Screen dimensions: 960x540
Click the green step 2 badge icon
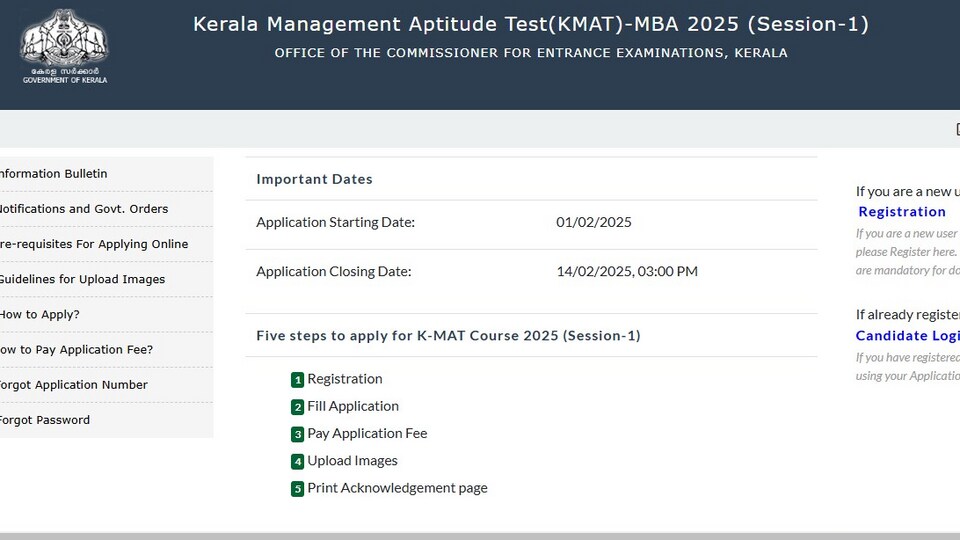298,407
